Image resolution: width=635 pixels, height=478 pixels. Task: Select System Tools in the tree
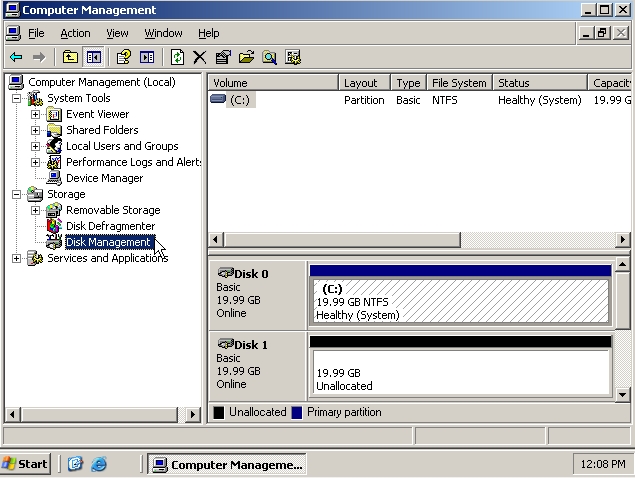click(79, 98)
